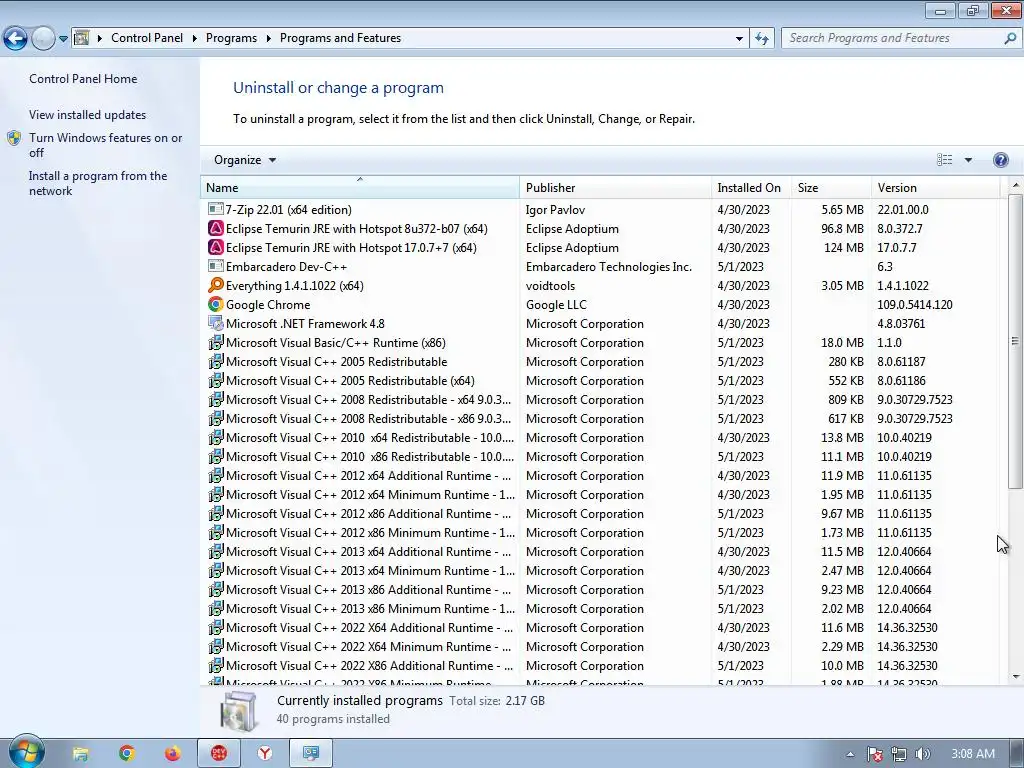This screenshot has width=1024, height=768.
Task: Click Visual Basic/C++ Runtime (x86) icon
Action: point(216,342)
